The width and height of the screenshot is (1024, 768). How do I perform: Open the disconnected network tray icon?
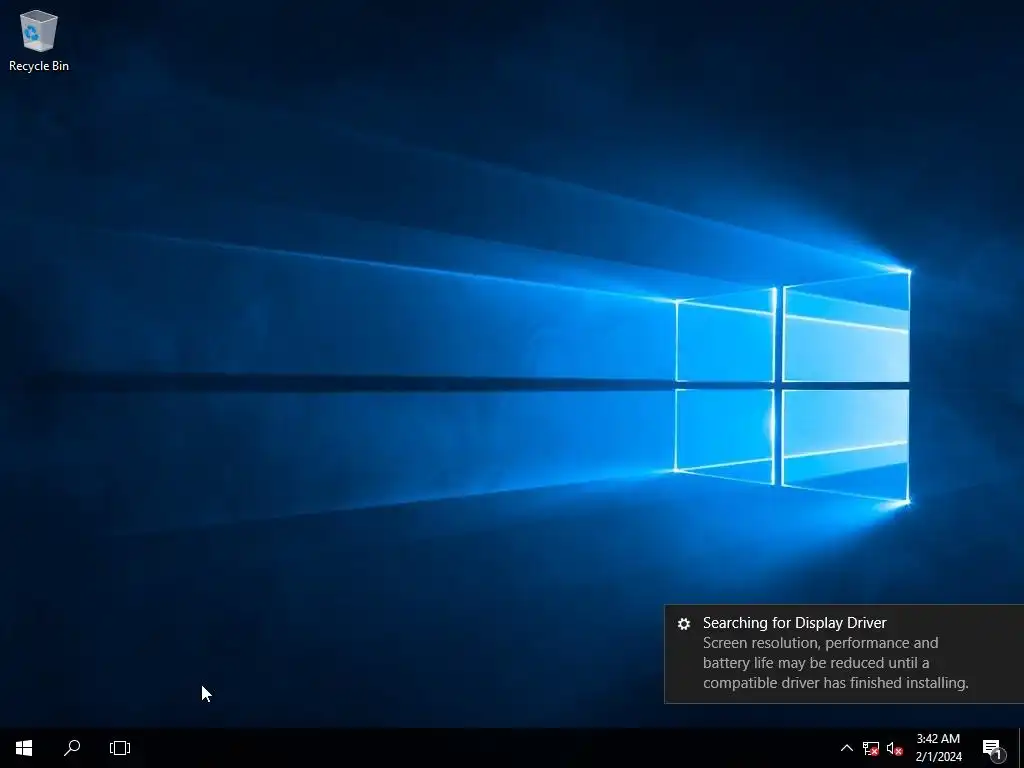coord(871,748)
